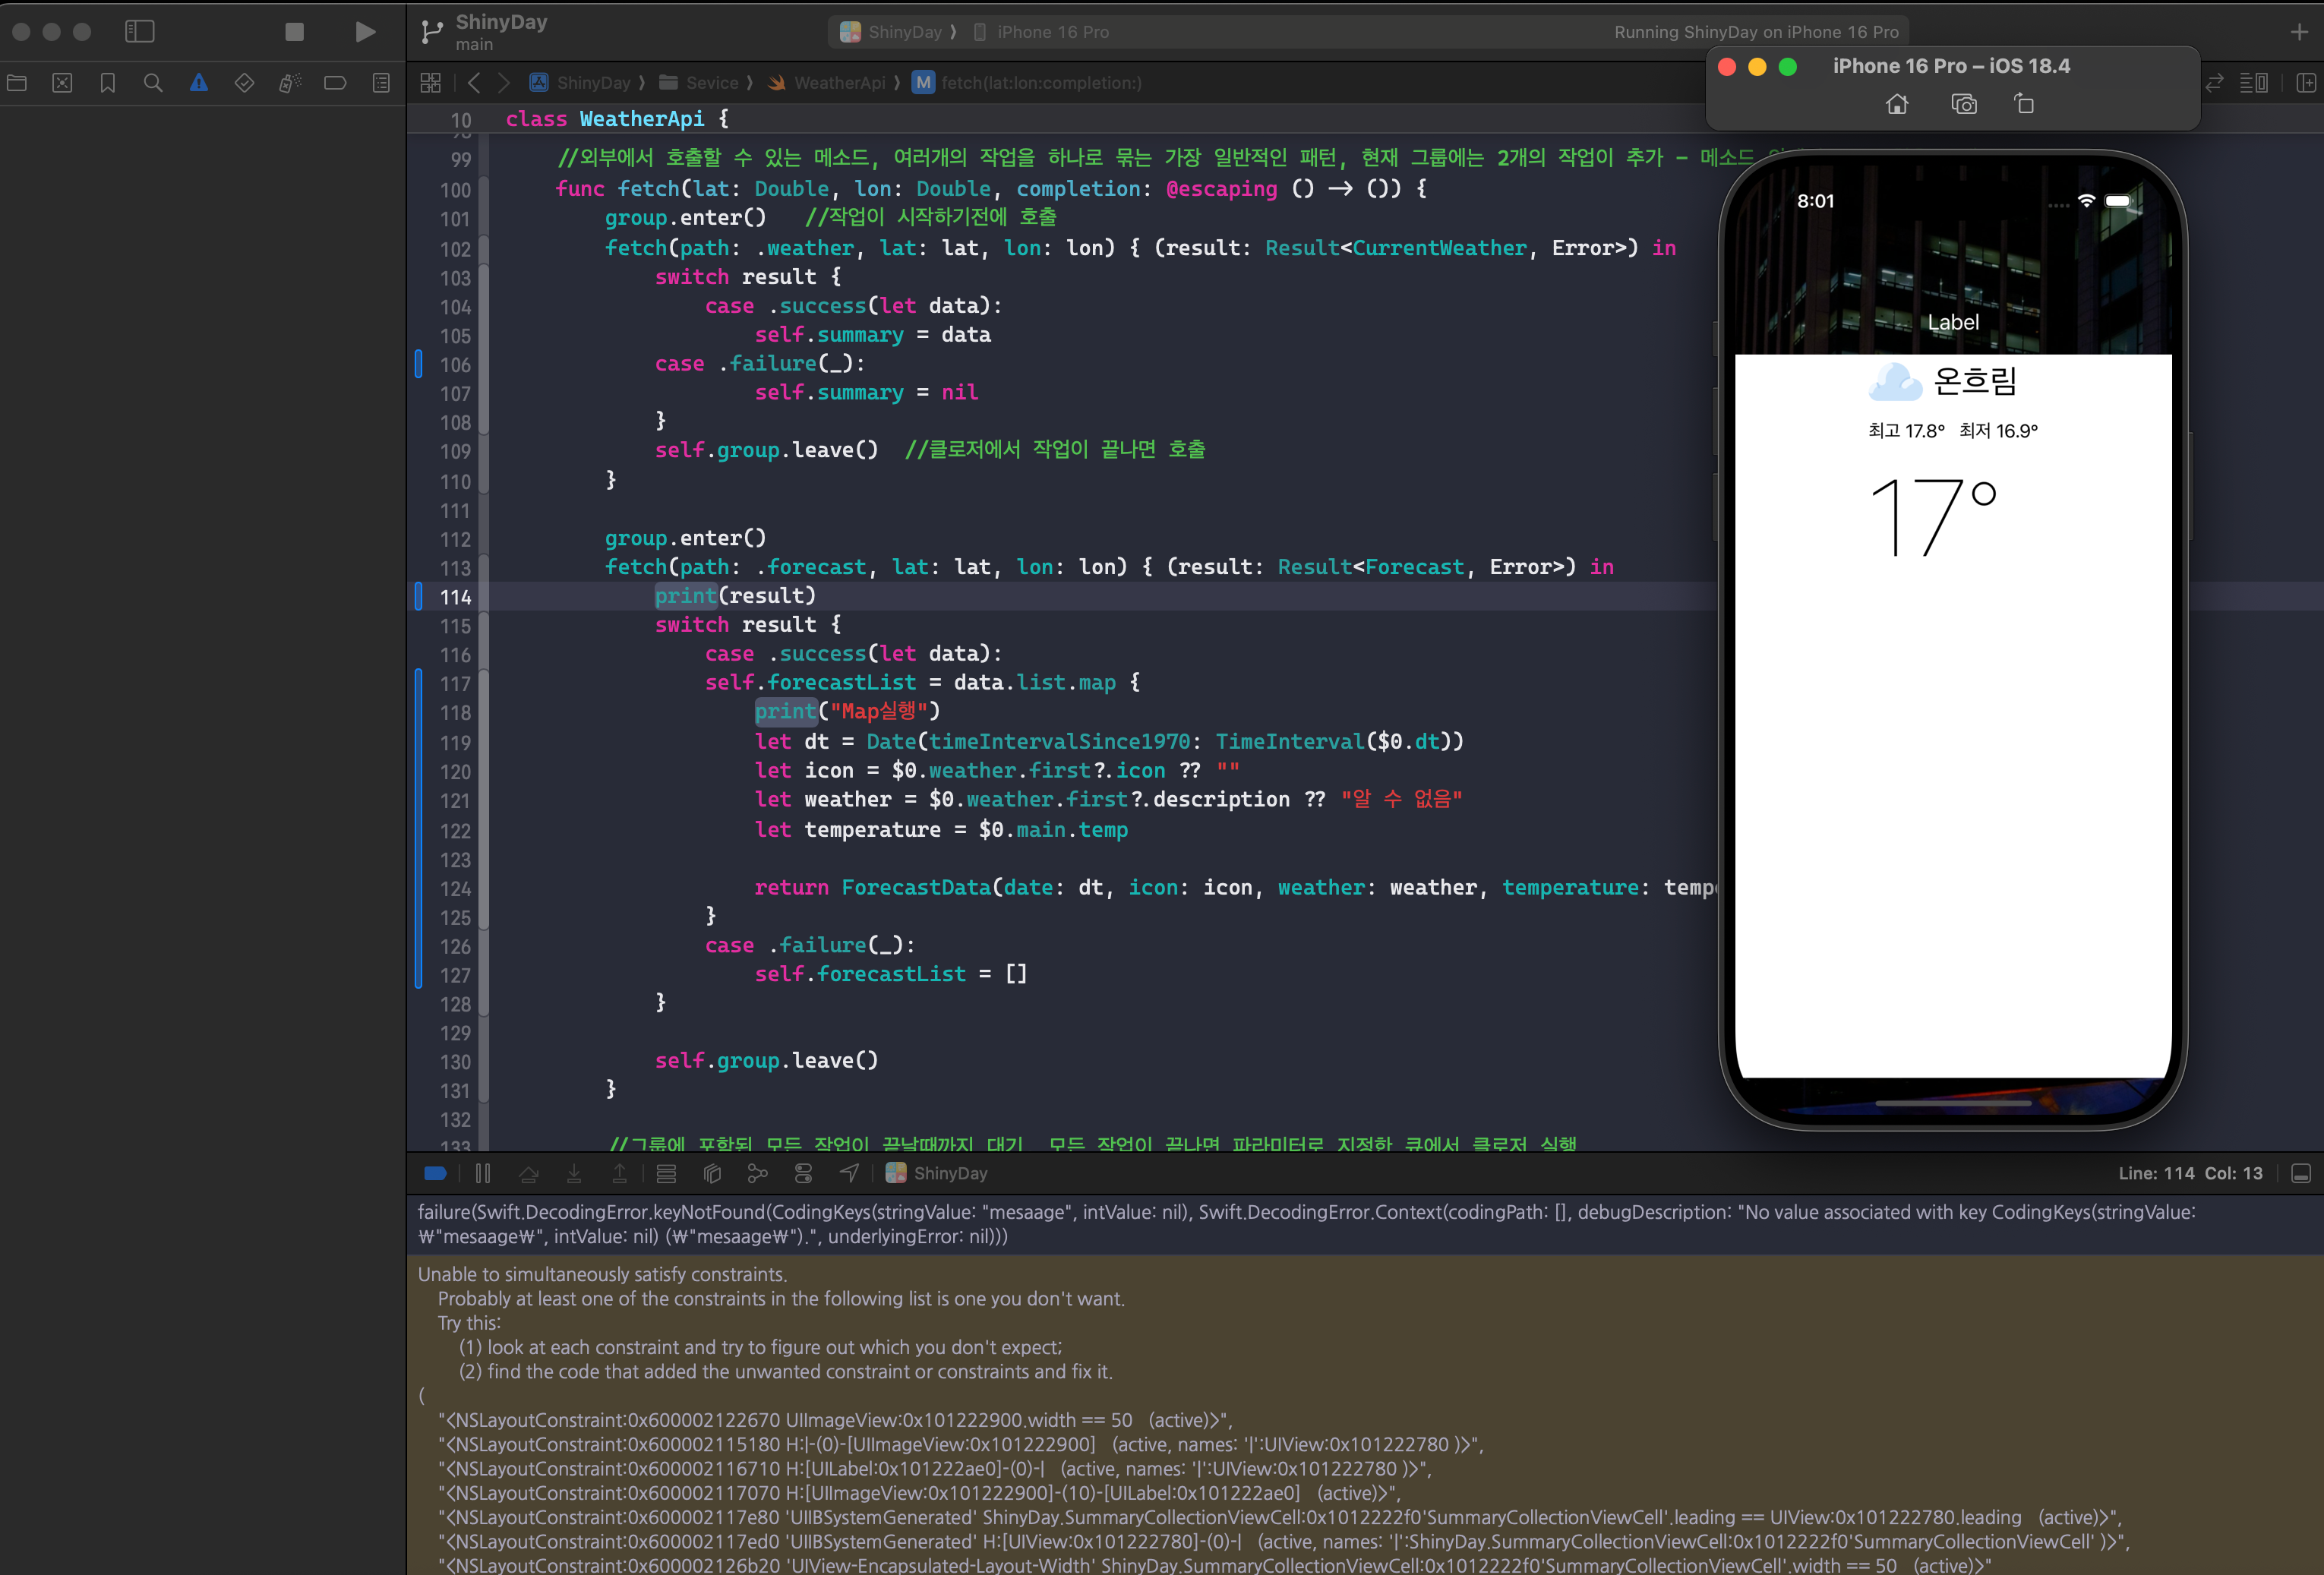Toggle breakpoints activation blue icon
The width and height of the screenshot is (2324, 1575).
pos(435,1173)
